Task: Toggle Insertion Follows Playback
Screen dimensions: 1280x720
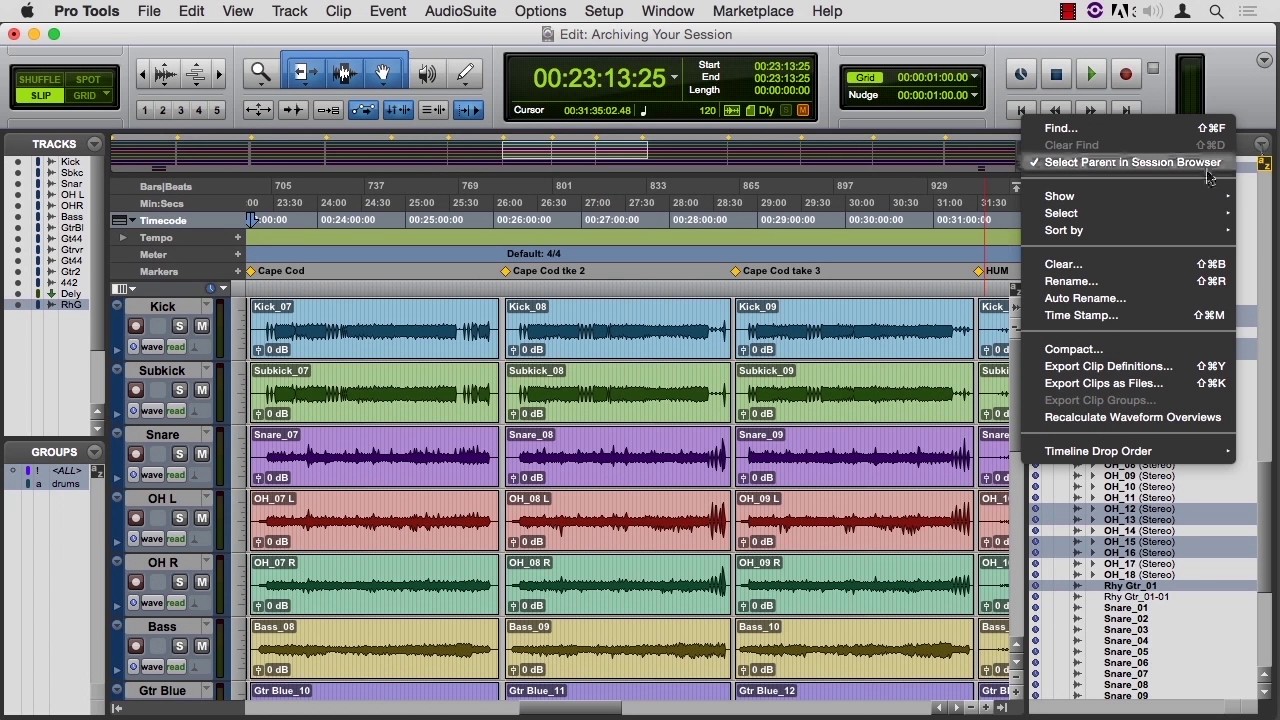Action: pos(468,110)
